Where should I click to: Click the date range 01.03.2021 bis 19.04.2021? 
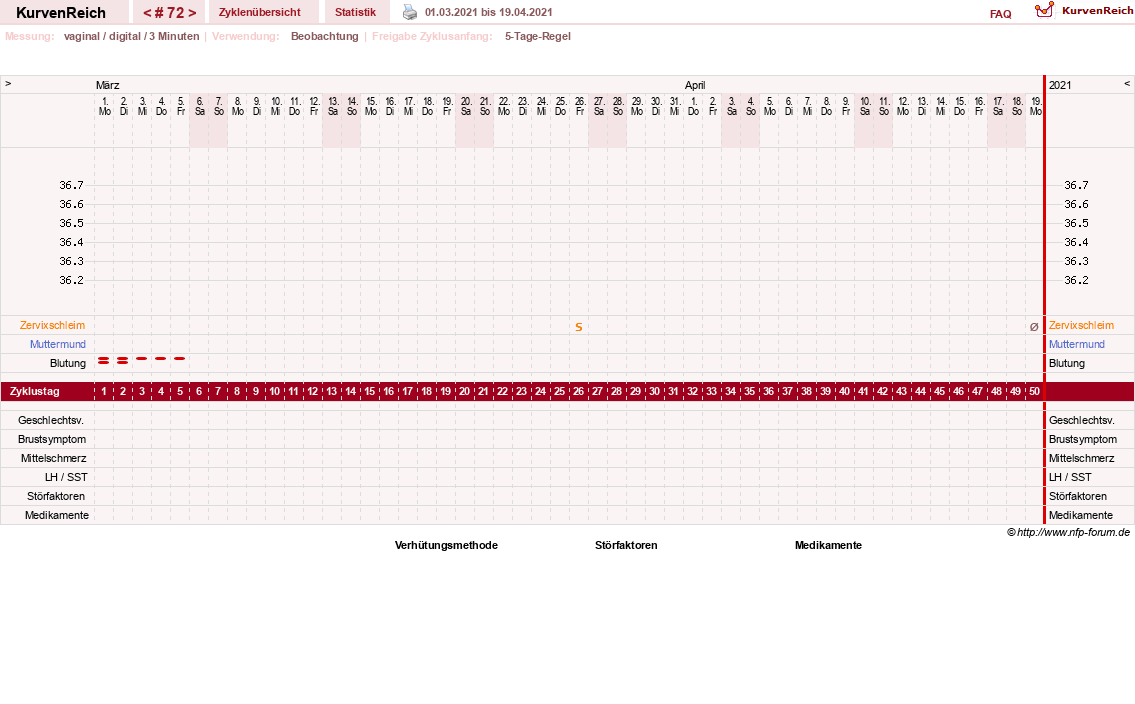coord(489,12)
